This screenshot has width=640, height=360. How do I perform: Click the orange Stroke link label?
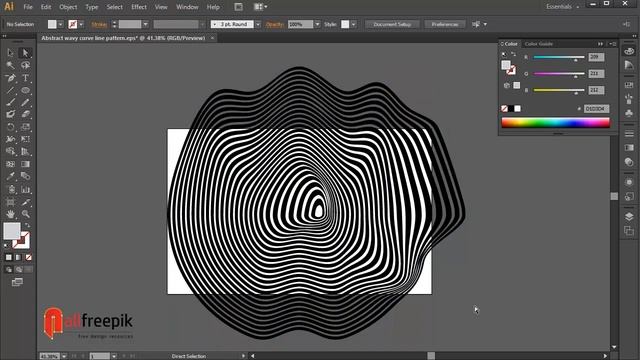click(x=99, y=24)
